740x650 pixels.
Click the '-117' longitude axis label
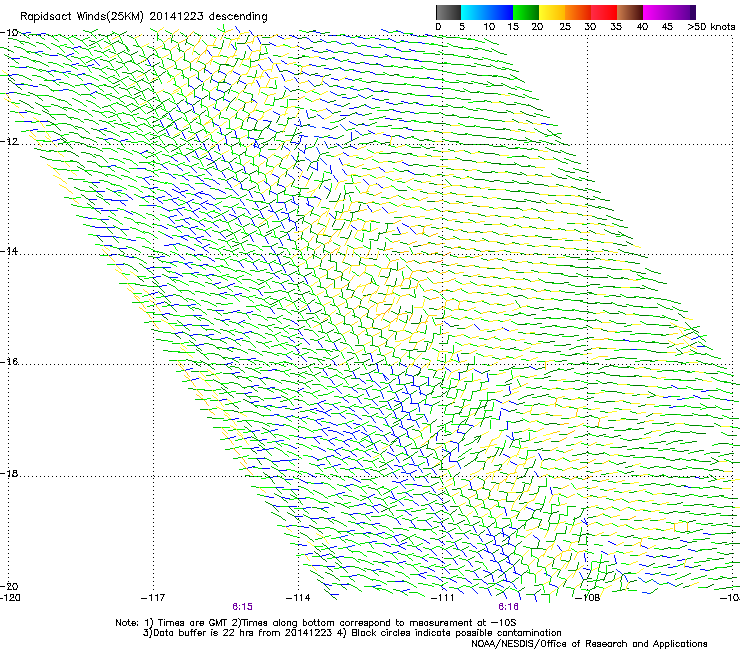[153, 598]
